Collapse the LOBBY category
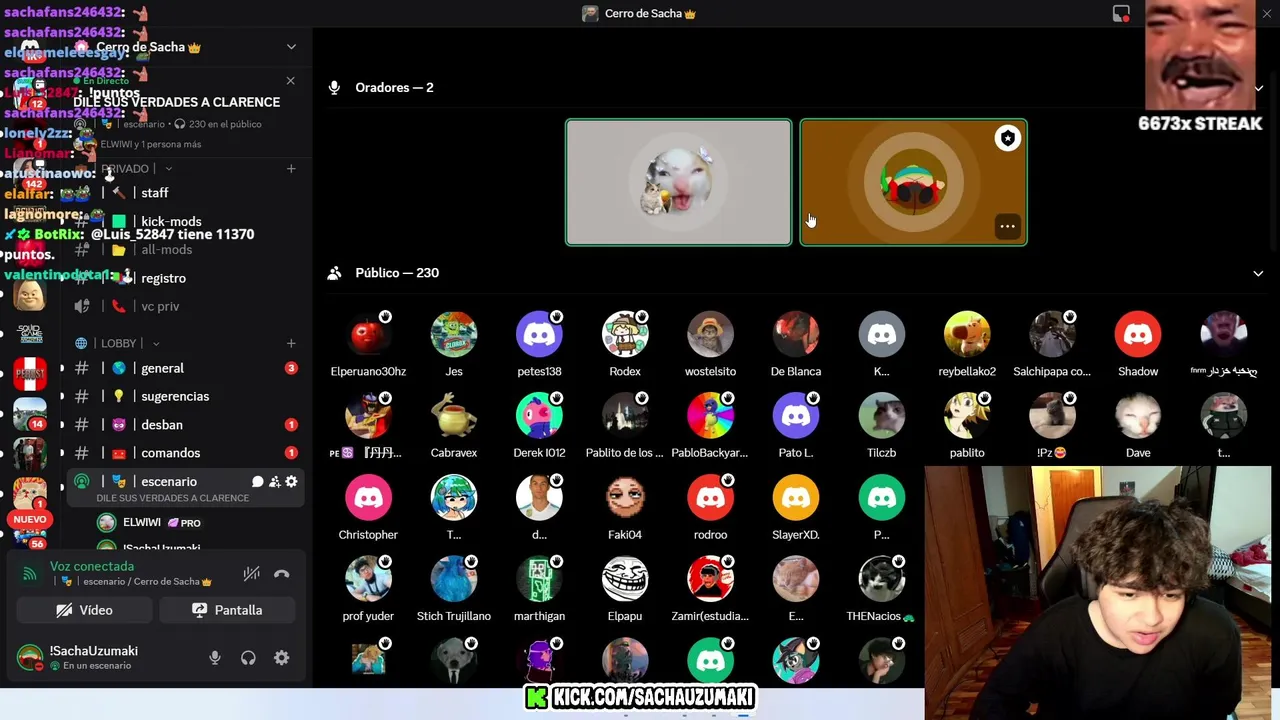The height and width of the screenshot is (720, 1280). [118, 343]
